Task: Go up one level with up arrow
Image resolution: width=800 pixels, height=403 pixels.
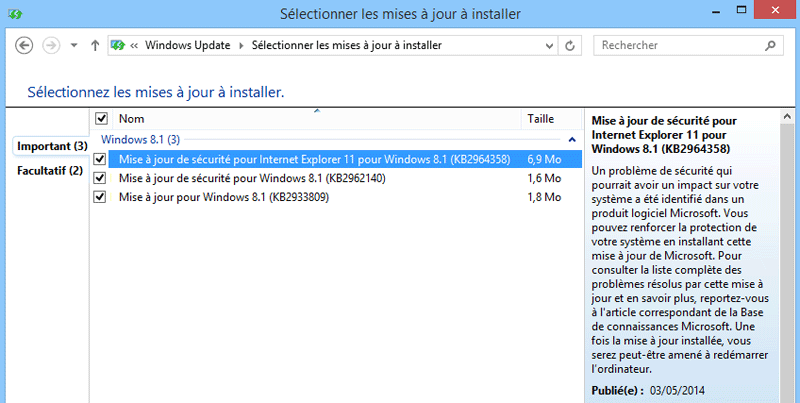Action: 94,45
